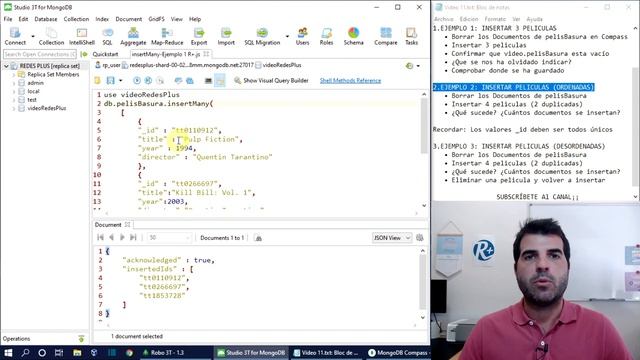Screen dimensions: 640x360
Task: Open the Tasks toolbar icon
Action: [x=411, y=36]
